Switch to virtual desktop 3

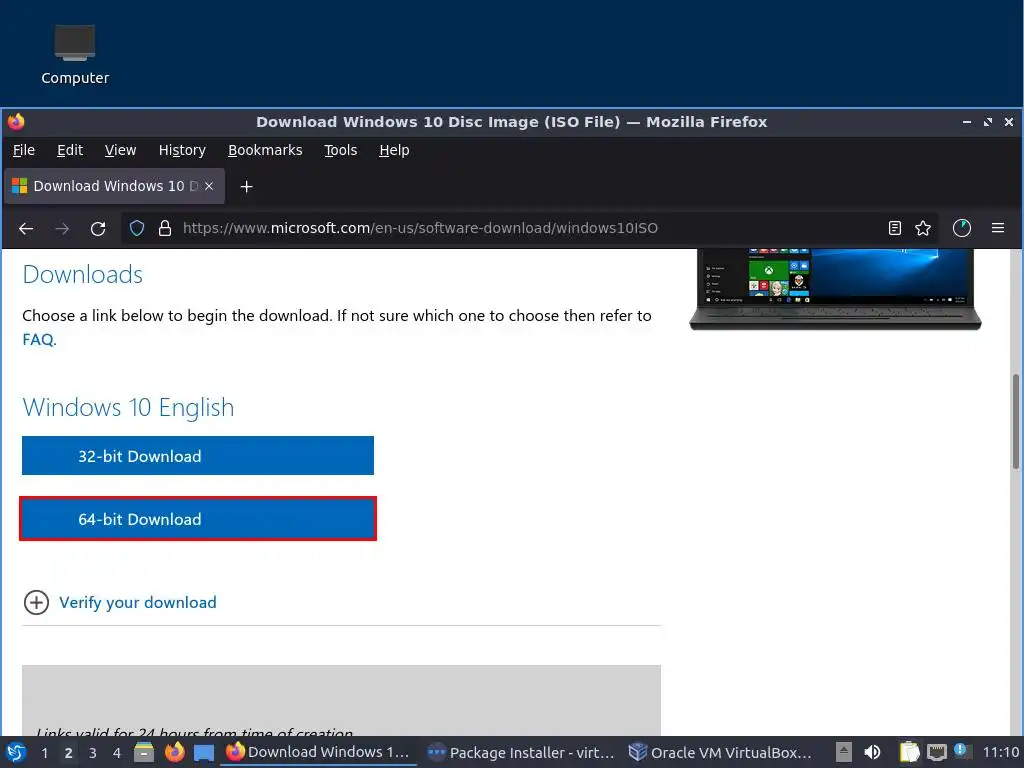(93, 753)
